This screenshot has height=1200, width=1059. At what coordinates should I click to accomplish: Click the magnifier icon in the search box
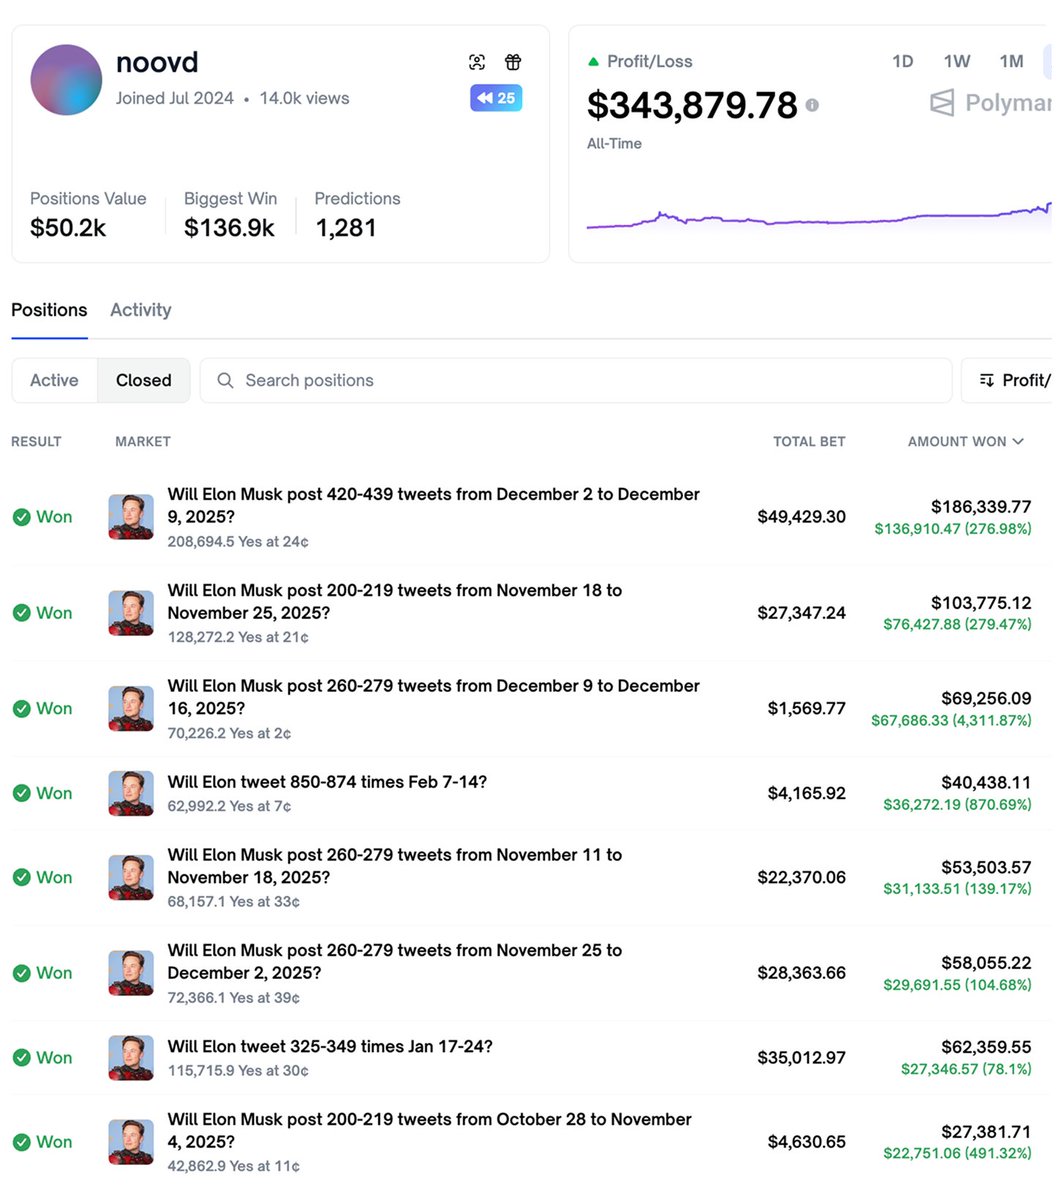[x=225, y=380]
